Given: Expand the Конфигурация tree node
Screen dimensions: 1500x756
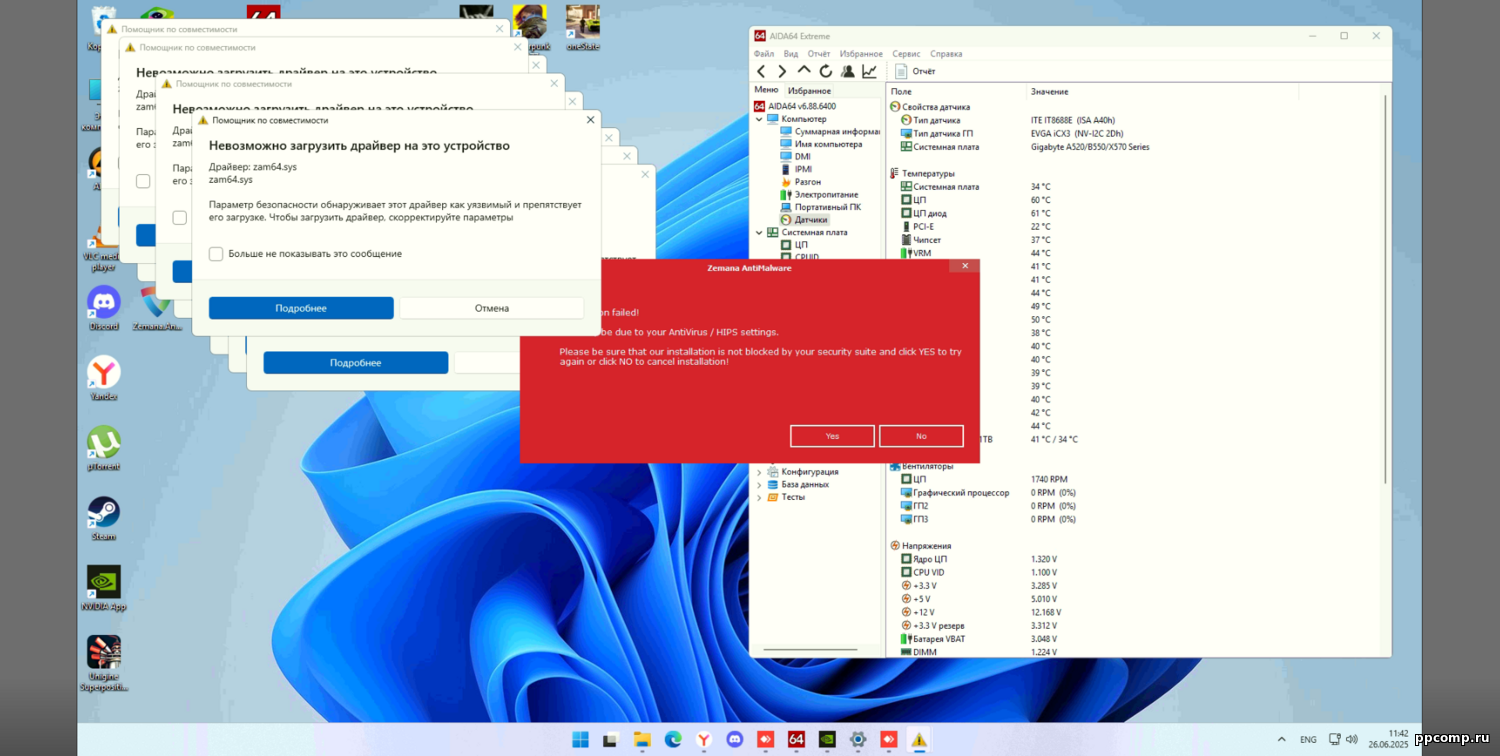Looking at the screenshot, I should [x=759, y=472].
